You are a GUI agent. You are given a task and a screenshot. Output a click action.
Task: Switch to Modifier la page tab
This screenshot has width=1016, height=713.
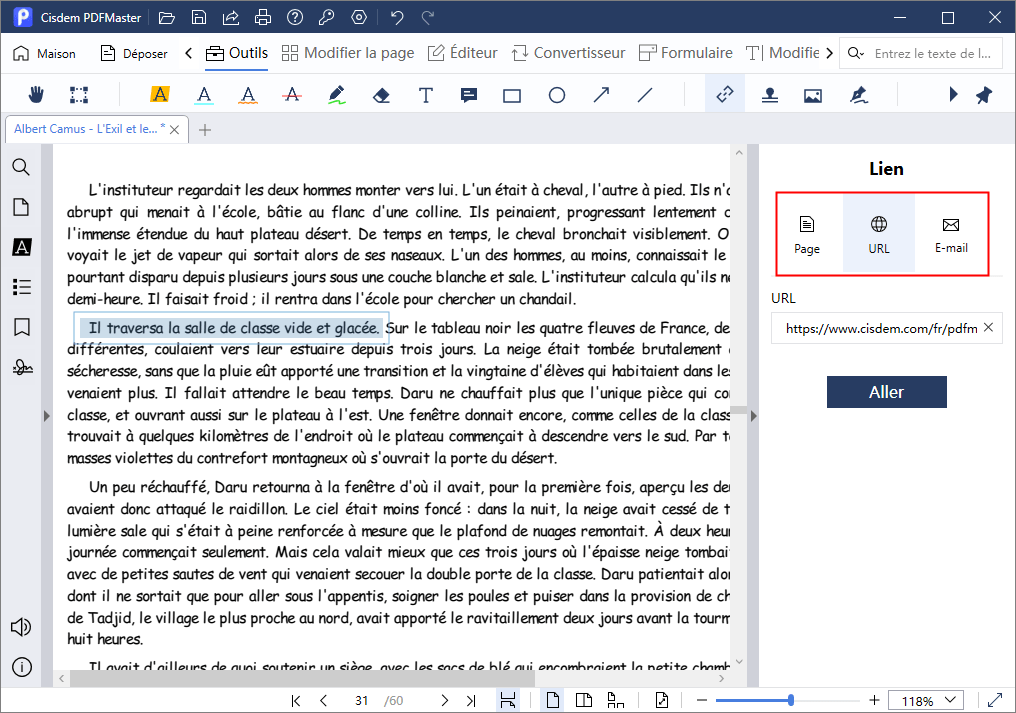click(x=348, y=53)
